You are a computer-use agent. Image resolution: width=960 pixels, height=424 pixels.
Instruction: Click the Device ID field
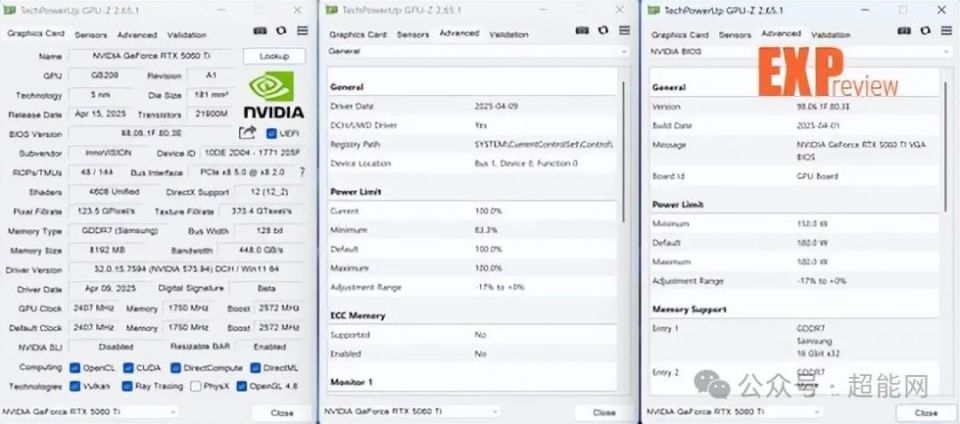coord(252,153)
